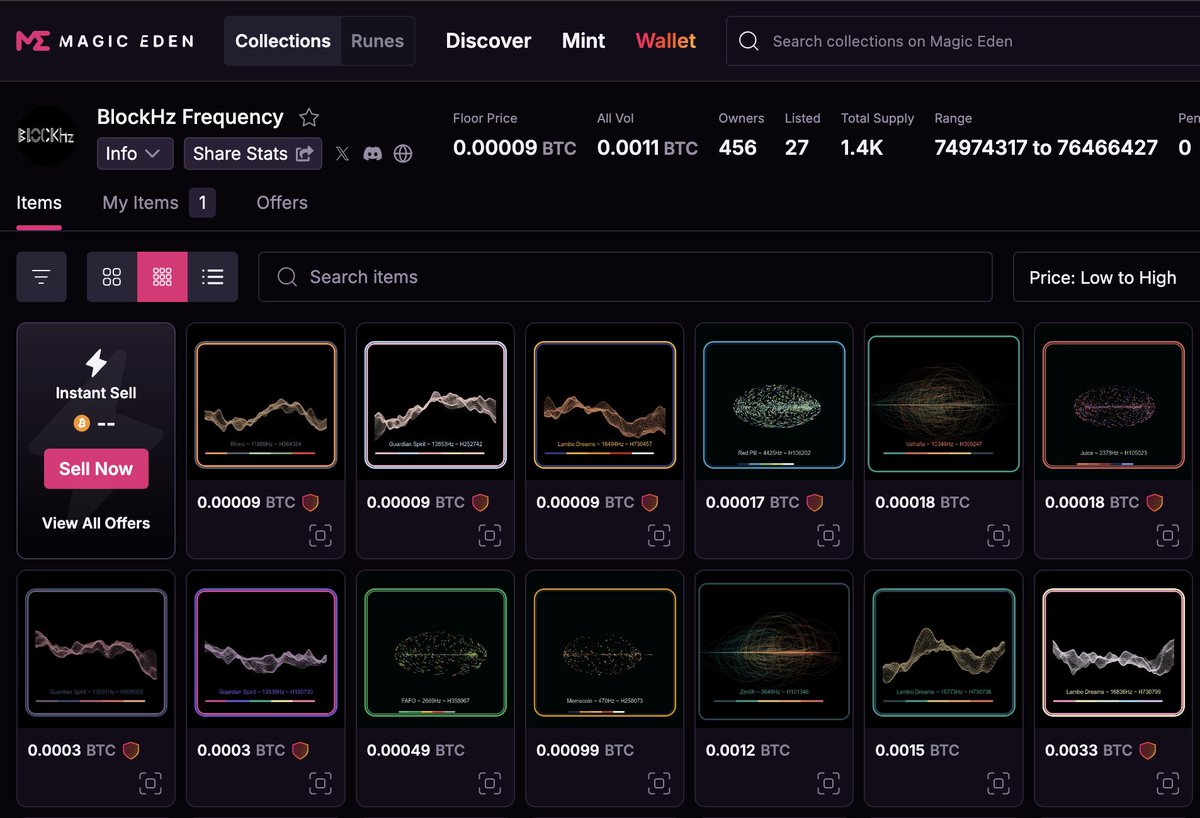Viewport: 1200px width, 818px height.
Task: Click the 0.0012 BTC price
Action: click(x=748, y=750)
